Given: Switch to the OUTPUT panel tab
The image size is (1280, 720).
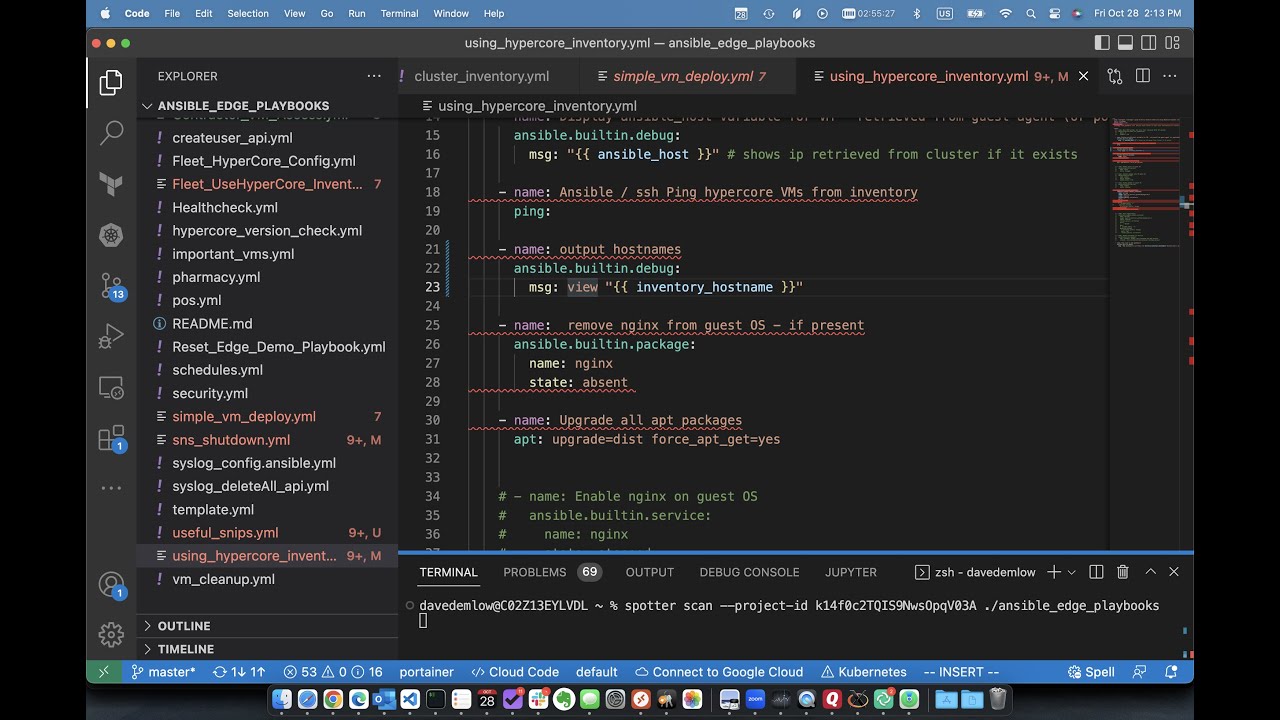Looking at the screenshot, I should pyautogui.click(x=650, y=572).
